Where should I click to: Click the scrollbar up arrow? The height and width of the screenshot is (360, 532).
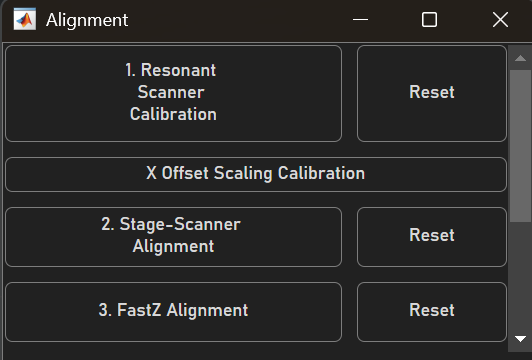[x=520, y=58]
